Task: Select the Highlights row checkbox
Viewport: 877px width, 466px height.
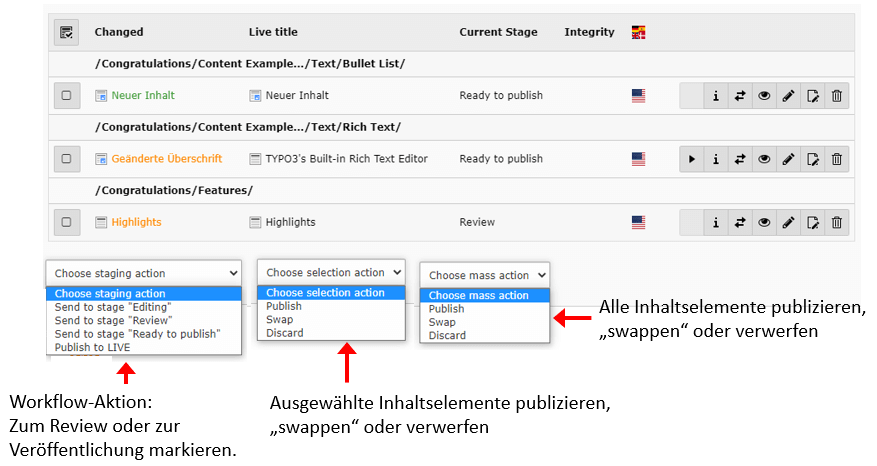Action: 66,222
